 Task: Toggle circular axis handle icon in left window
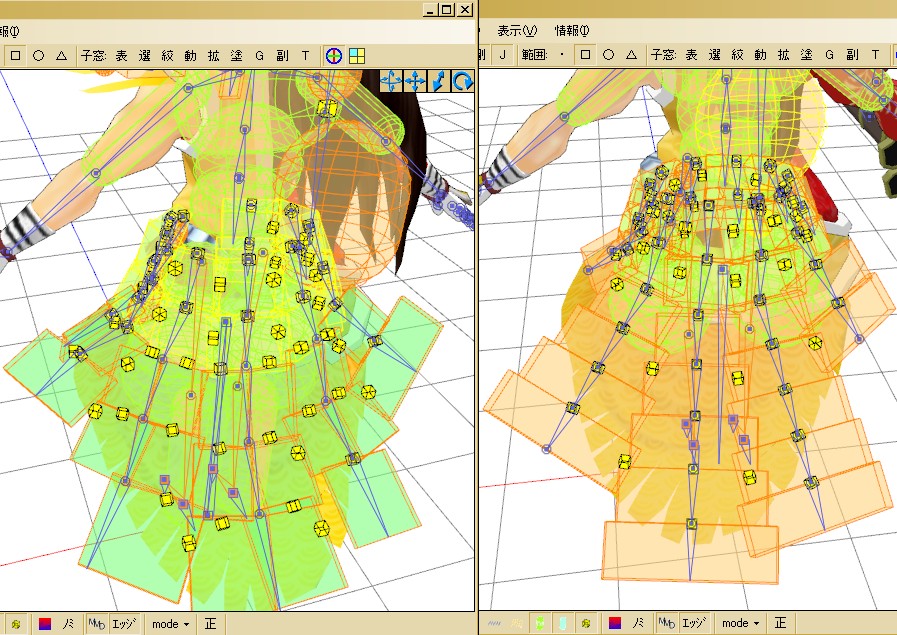click(334, 56)
